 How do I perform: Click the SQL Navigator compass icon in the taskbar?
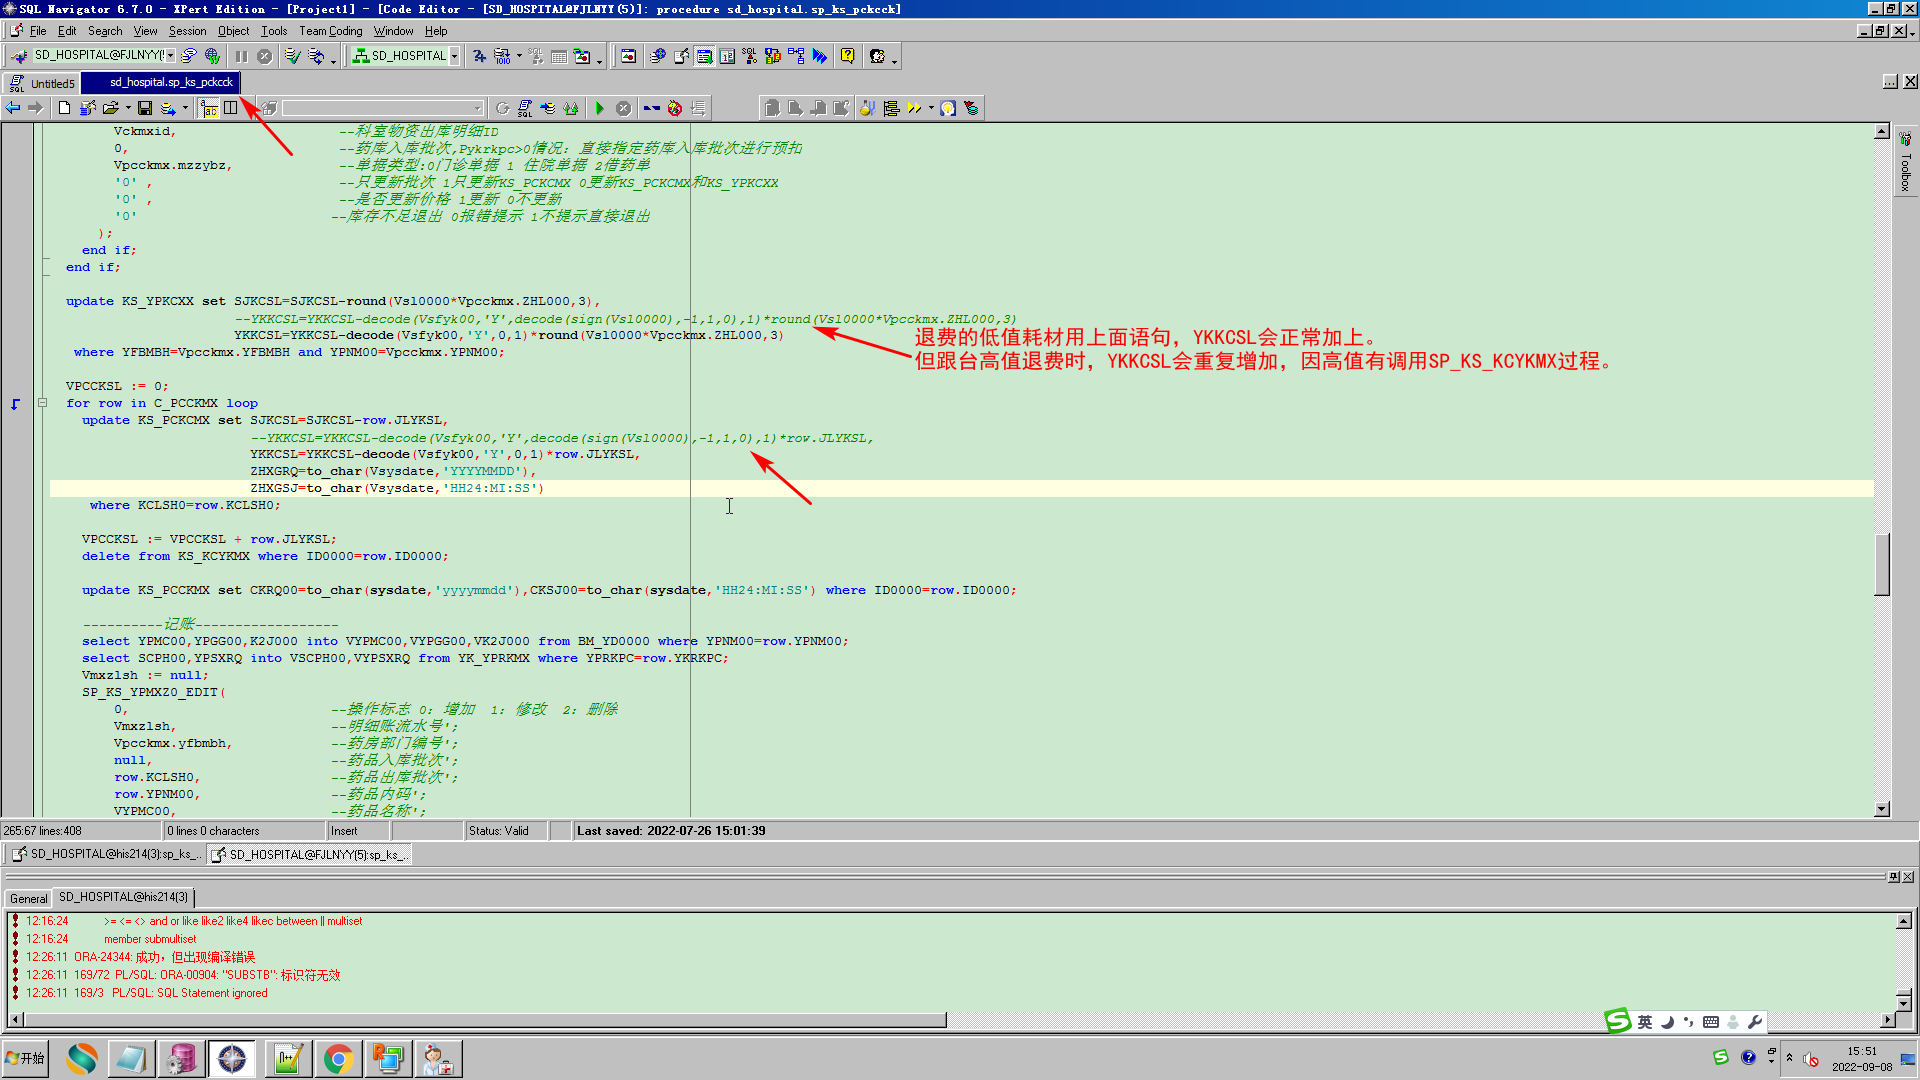click(232, 1058)
